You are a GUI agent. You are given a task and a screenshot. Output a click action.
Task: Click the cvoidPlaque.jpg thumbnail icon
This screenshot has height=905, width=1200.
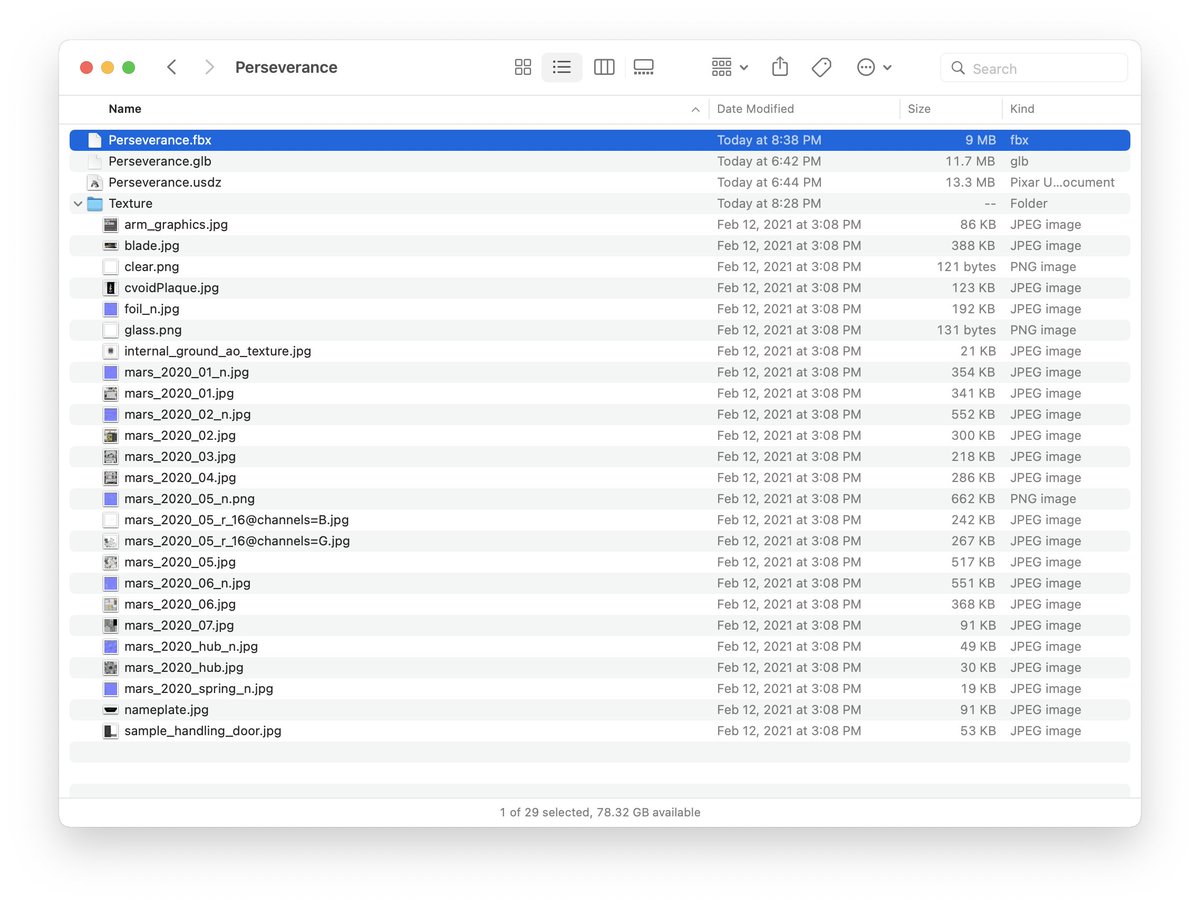(111, 288)
